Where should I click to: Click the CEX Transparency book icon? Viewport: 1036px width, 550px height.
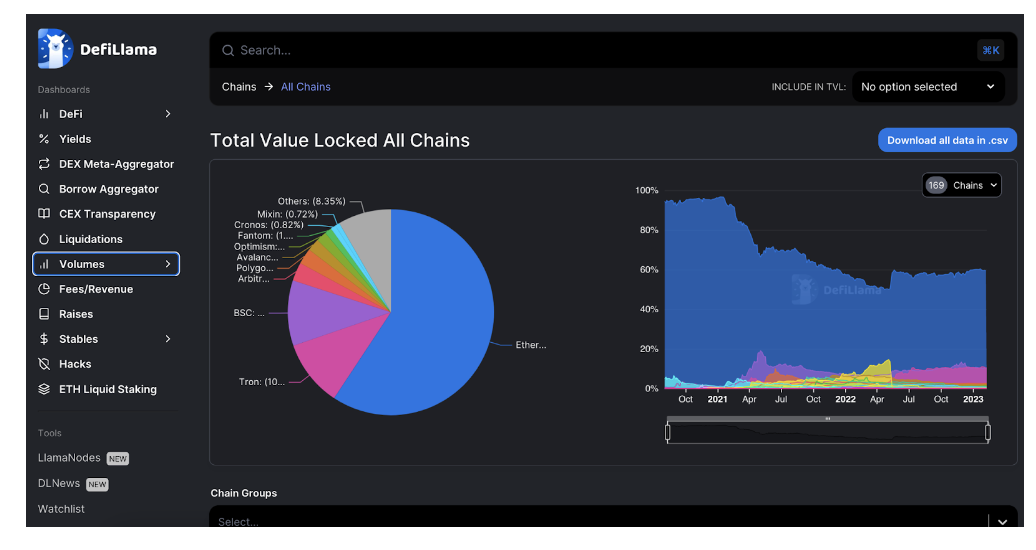44,214
